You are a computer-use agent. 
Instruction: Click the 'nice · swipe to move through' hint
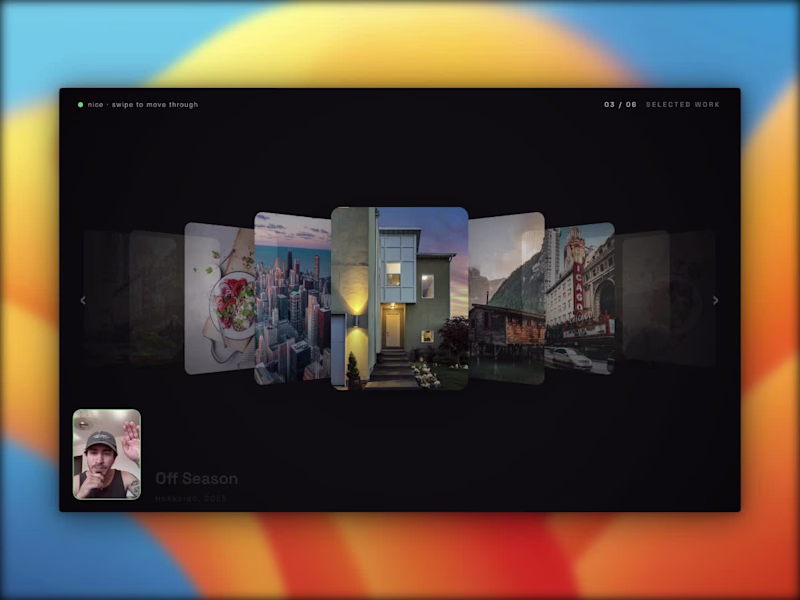(143, 105)
